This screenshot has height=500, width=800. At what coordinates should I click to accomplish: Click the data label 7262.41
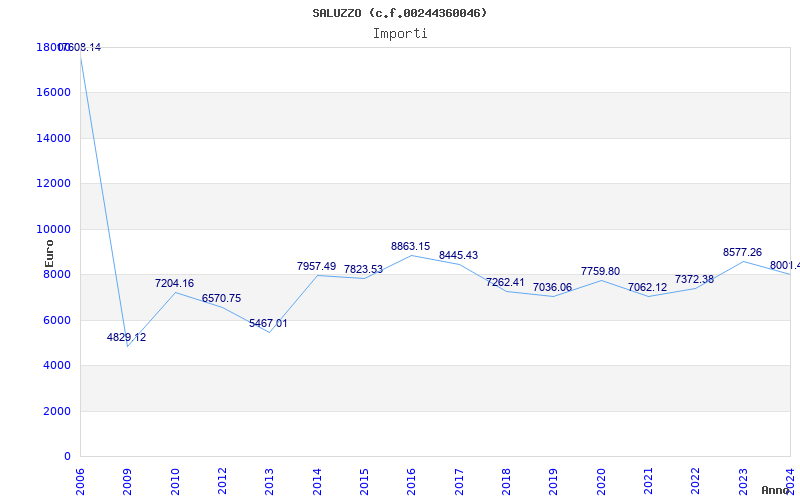point(505,282)
